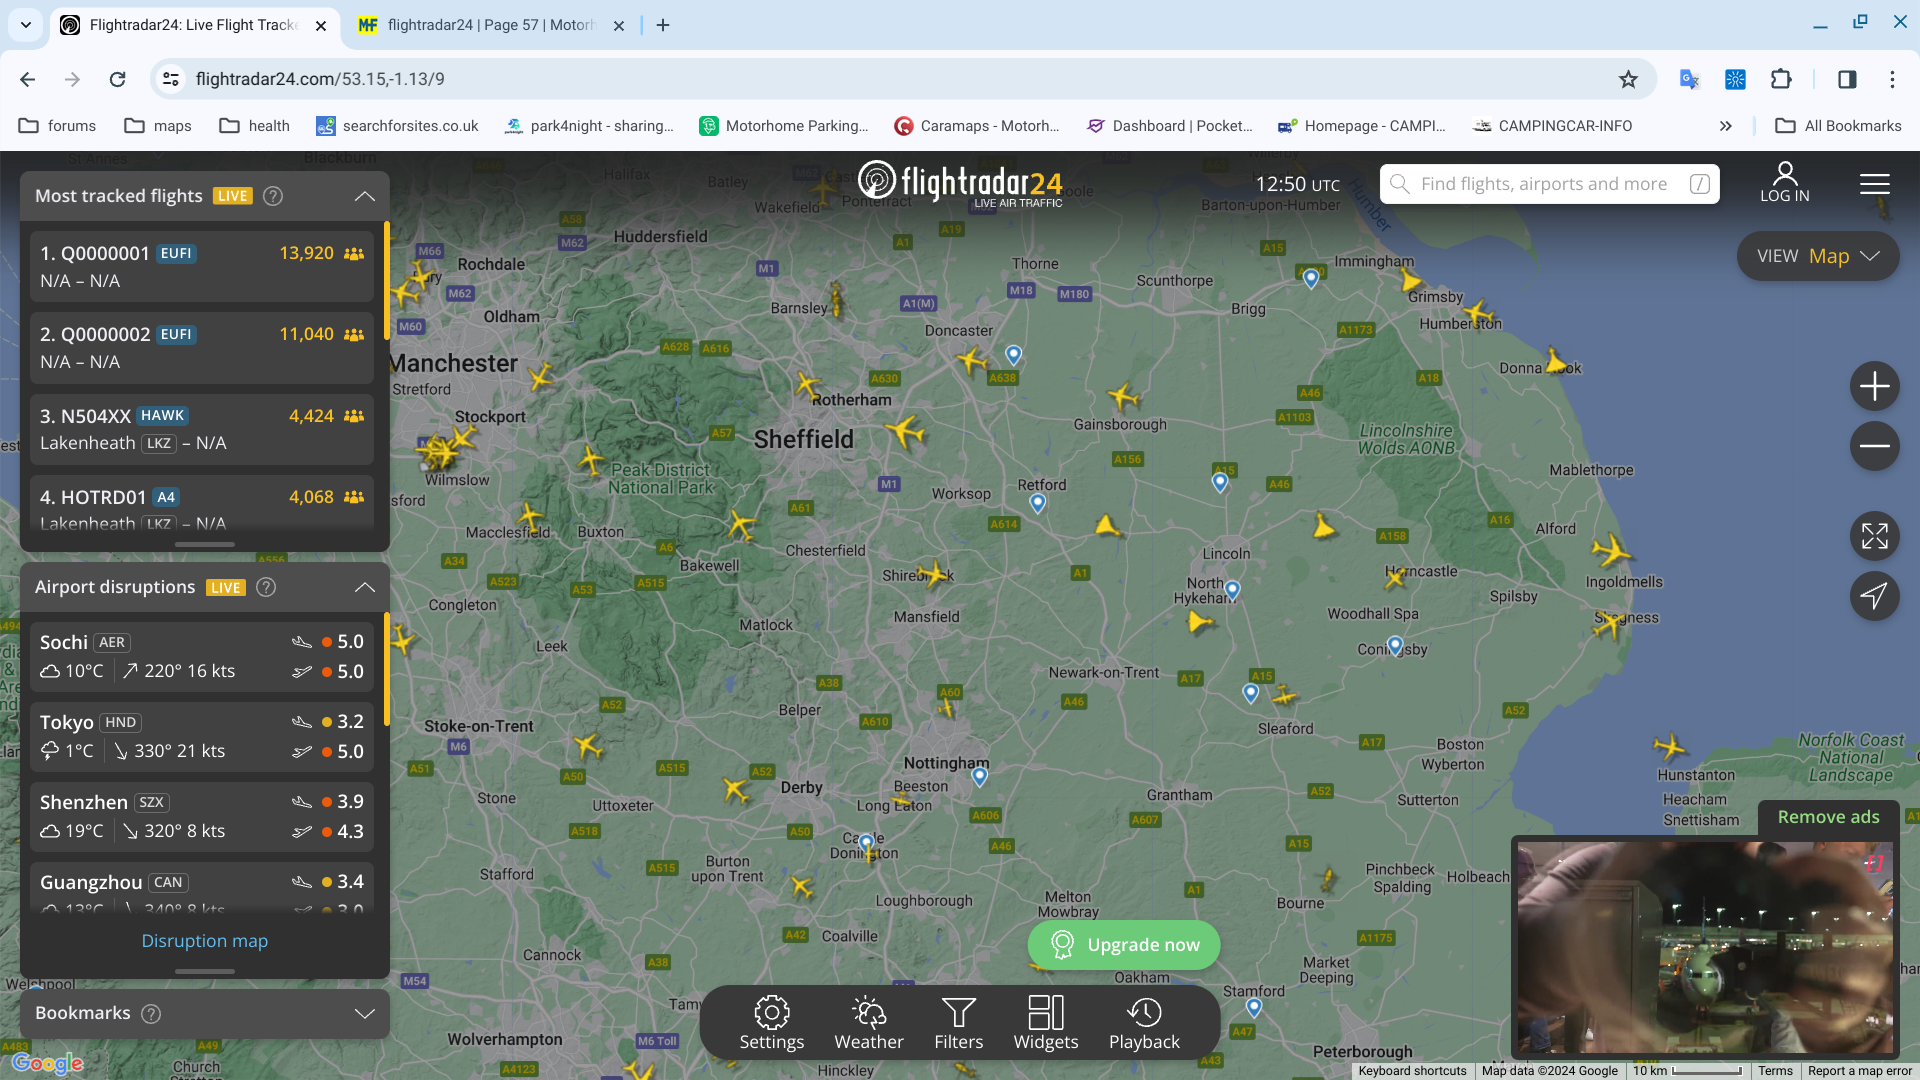Center map on my location arrow
Screen dimensions: 1920x1080
pyautogui.click(x=1874, y=596)
